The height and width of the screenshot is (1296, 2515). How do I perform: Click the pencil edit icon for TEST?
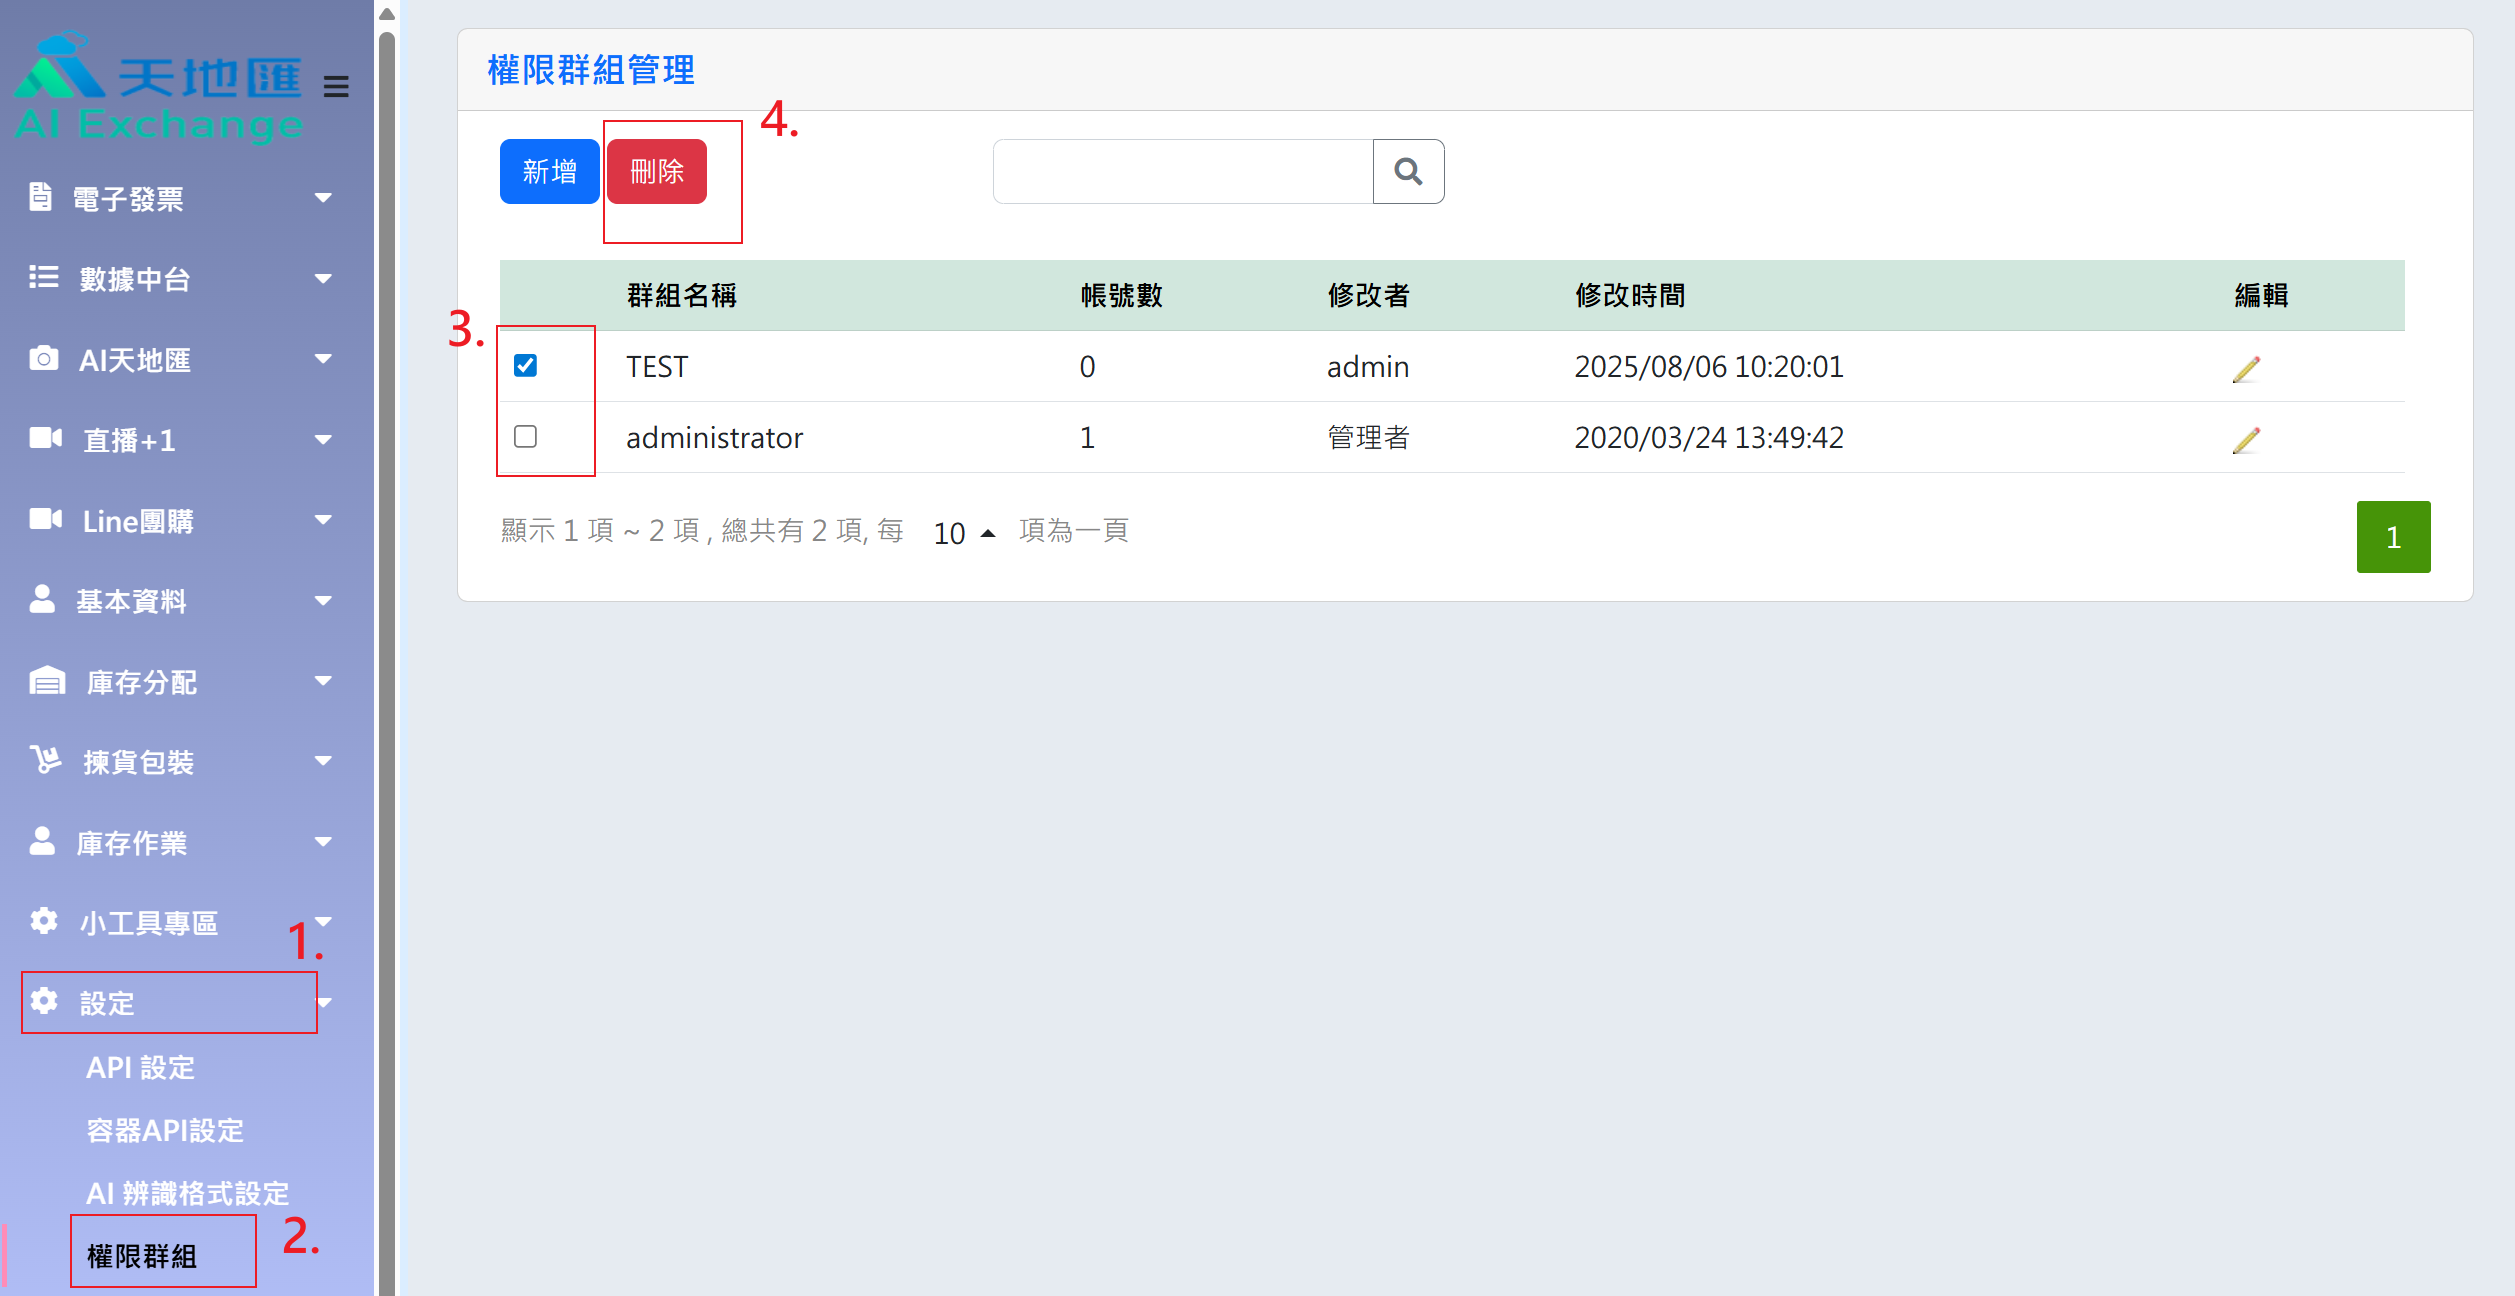pyautogui.click(x=2246, y=369)
